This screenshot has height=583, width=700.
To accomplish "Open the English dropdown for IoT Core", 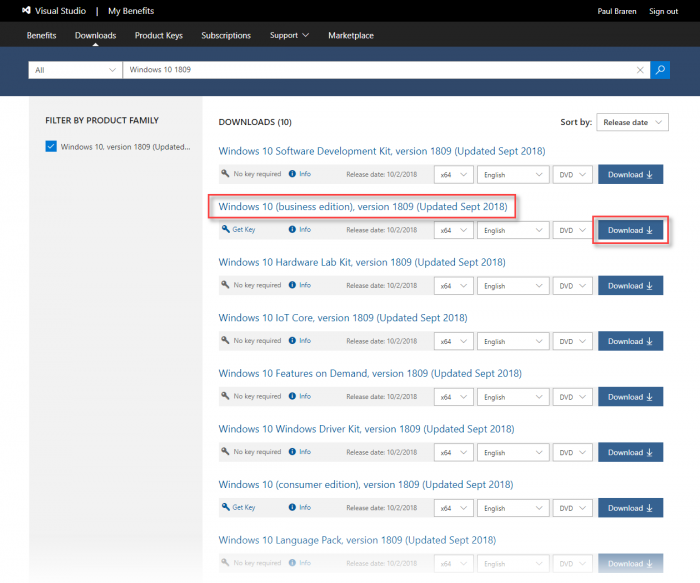I will [x=513, y=341].
